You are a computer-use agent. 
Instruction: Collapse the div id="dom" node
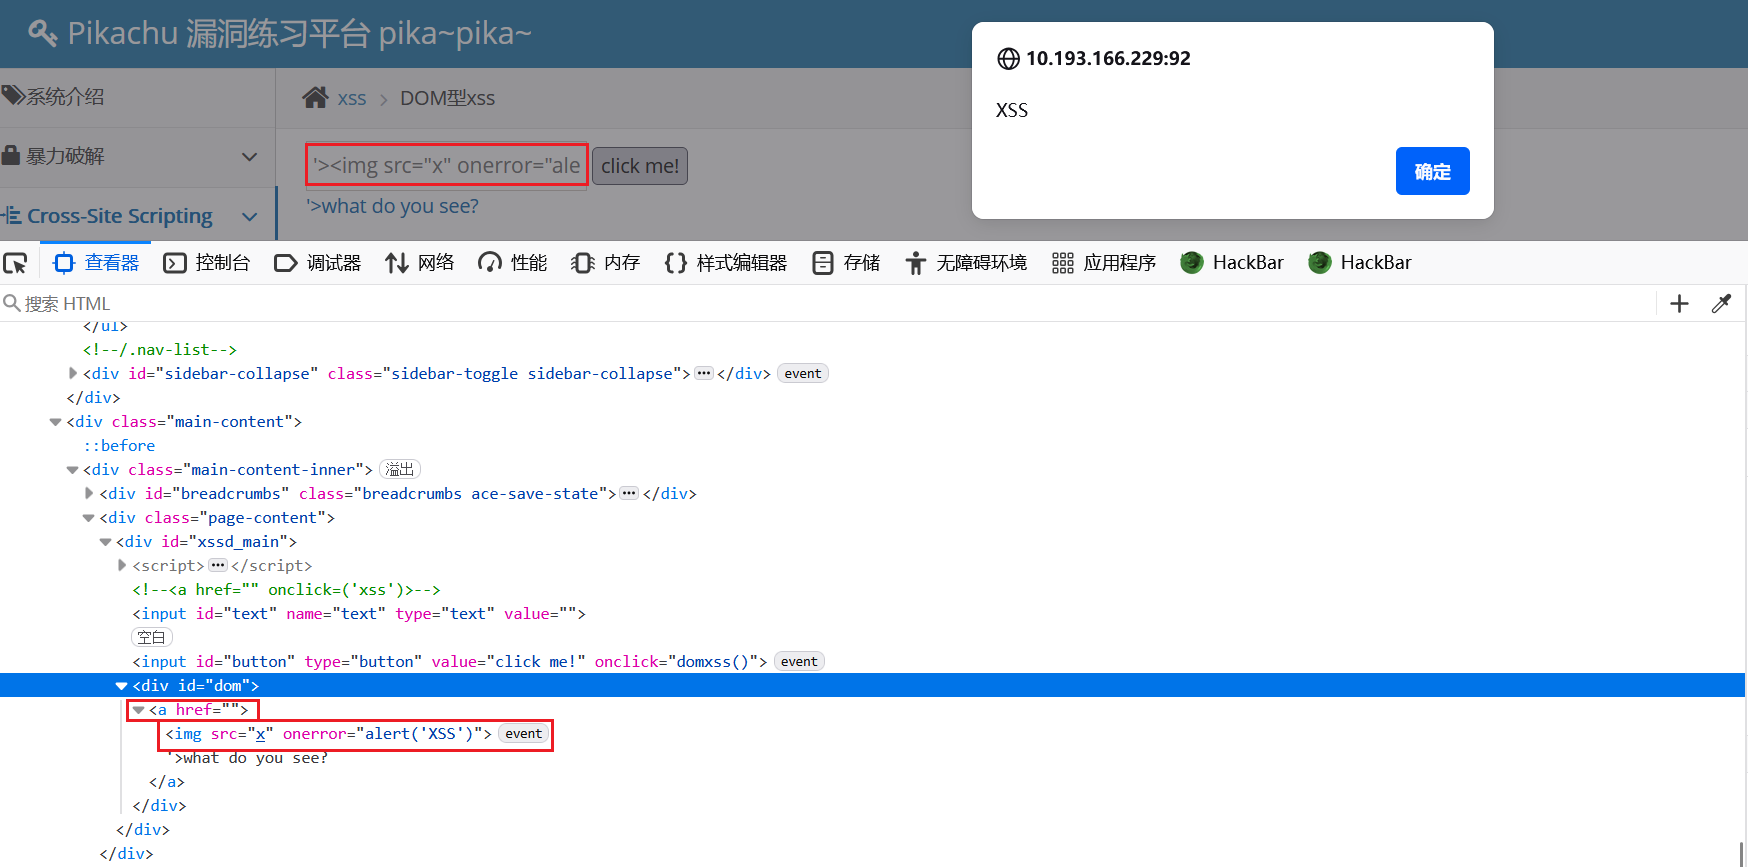coord(121,686)
